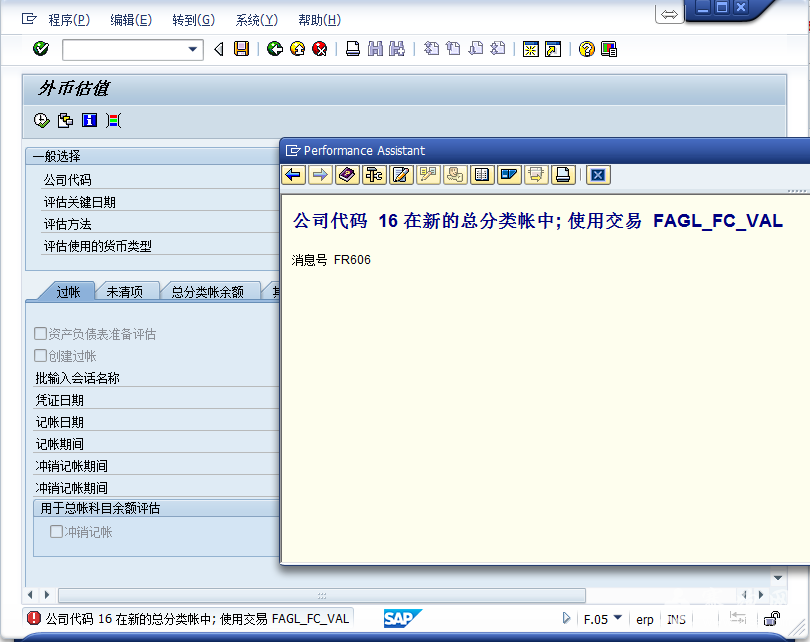The image size is (810, 642).
Task: Click the red Cancel icon
Action: pyautogui.click(x=320, y=49)
